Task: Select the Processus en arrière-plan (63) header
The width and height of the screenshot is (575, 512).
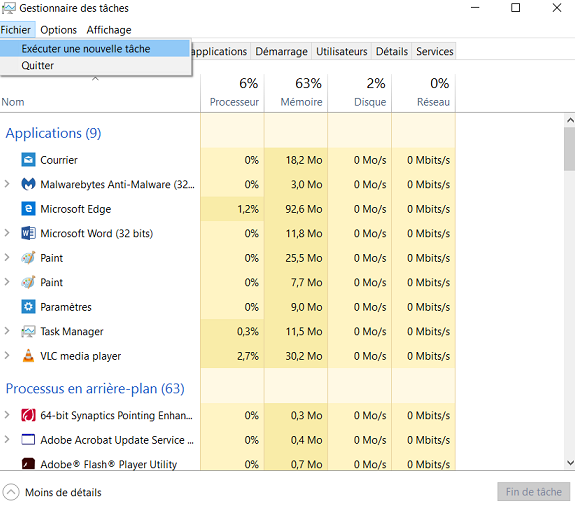Action: [95, 388]
